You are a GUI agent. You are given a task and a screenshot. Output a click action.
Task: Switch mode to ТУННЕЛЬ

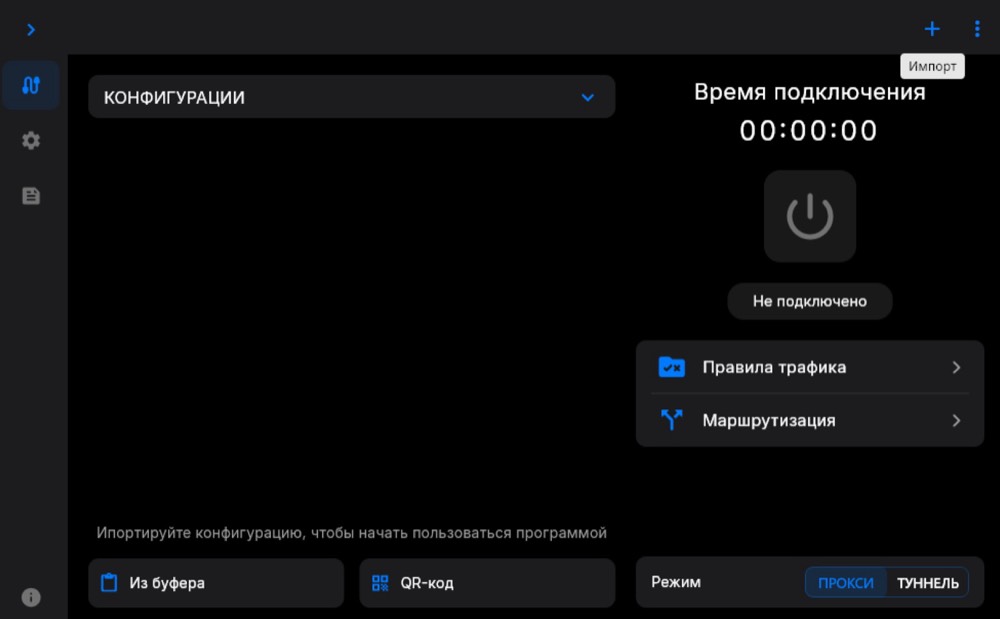click(x=927, y=583)
